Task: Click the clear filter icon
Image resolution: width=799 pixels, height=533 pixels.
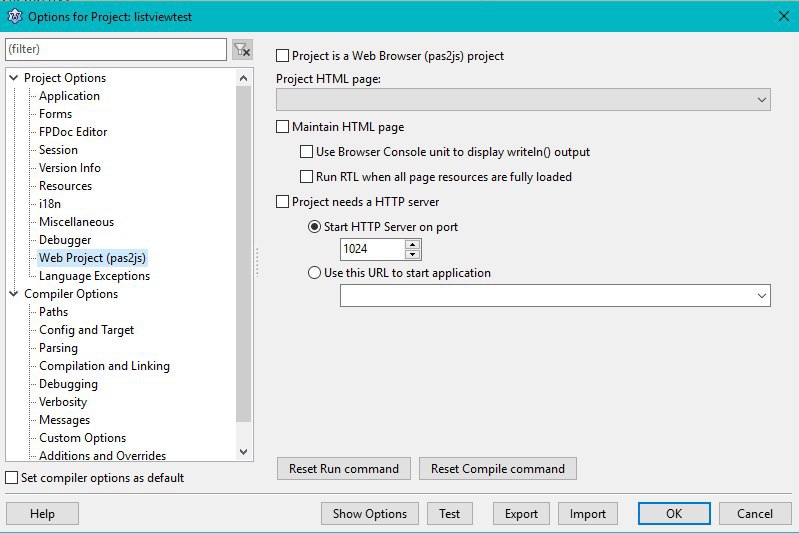Action: pyautogui.click(x=242, y=49)
